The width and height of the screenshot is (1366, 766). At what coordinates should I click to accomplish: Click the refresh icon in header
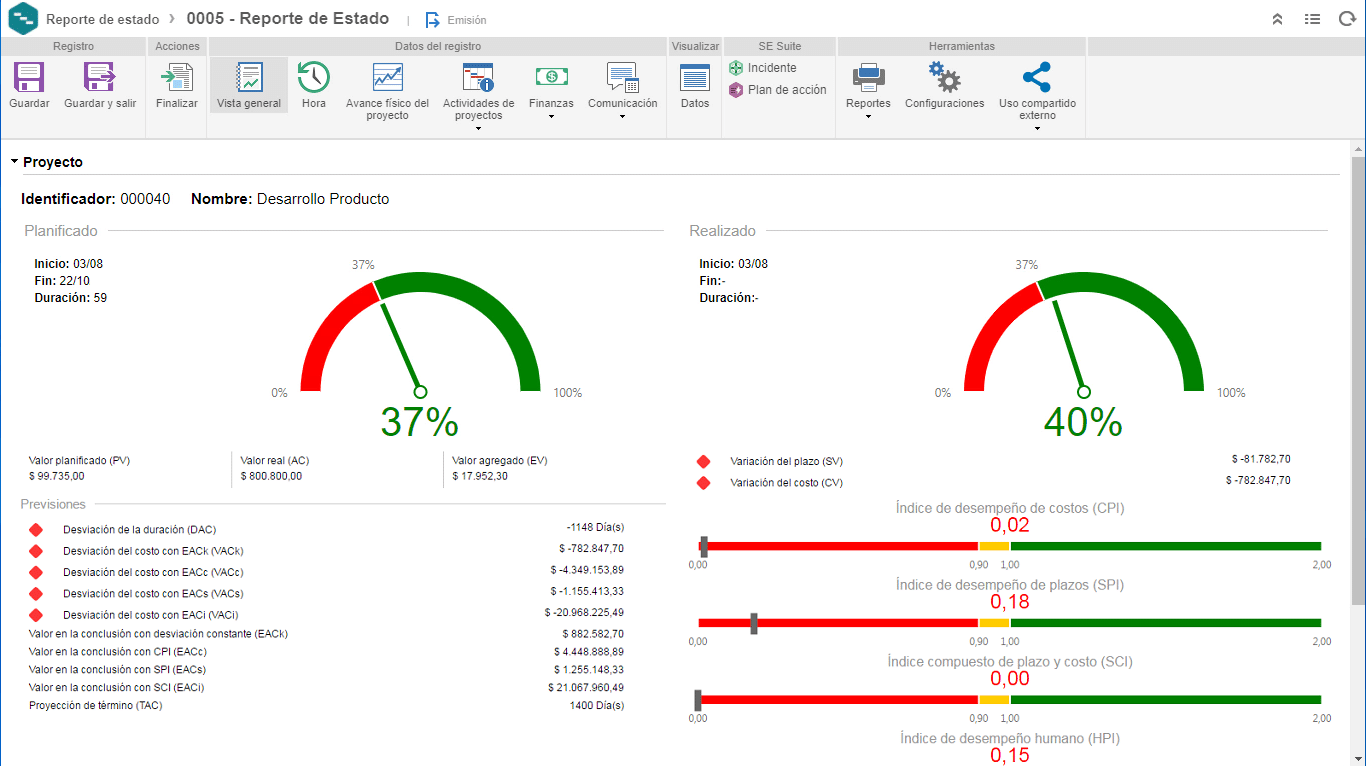tap(1347, 19)
